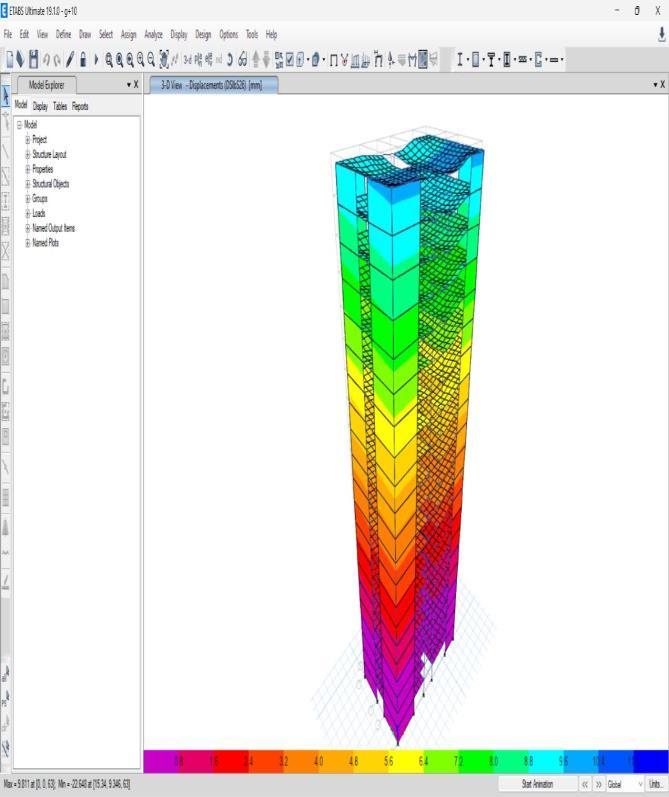Open the Analyze menu

(x=153, y=34)
